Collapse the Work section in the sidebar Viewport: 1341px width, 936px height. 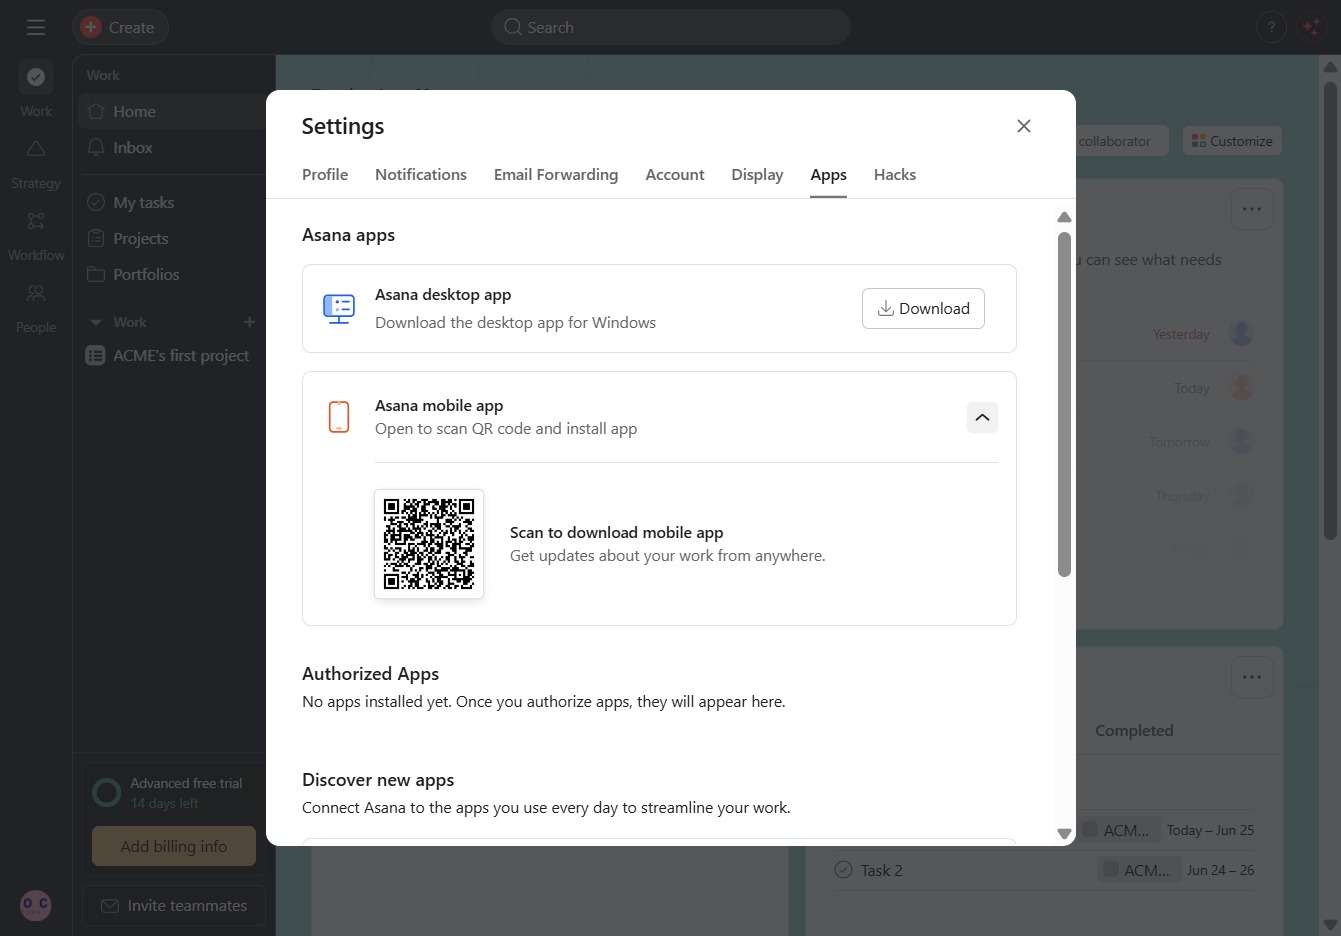click(96, 322)
